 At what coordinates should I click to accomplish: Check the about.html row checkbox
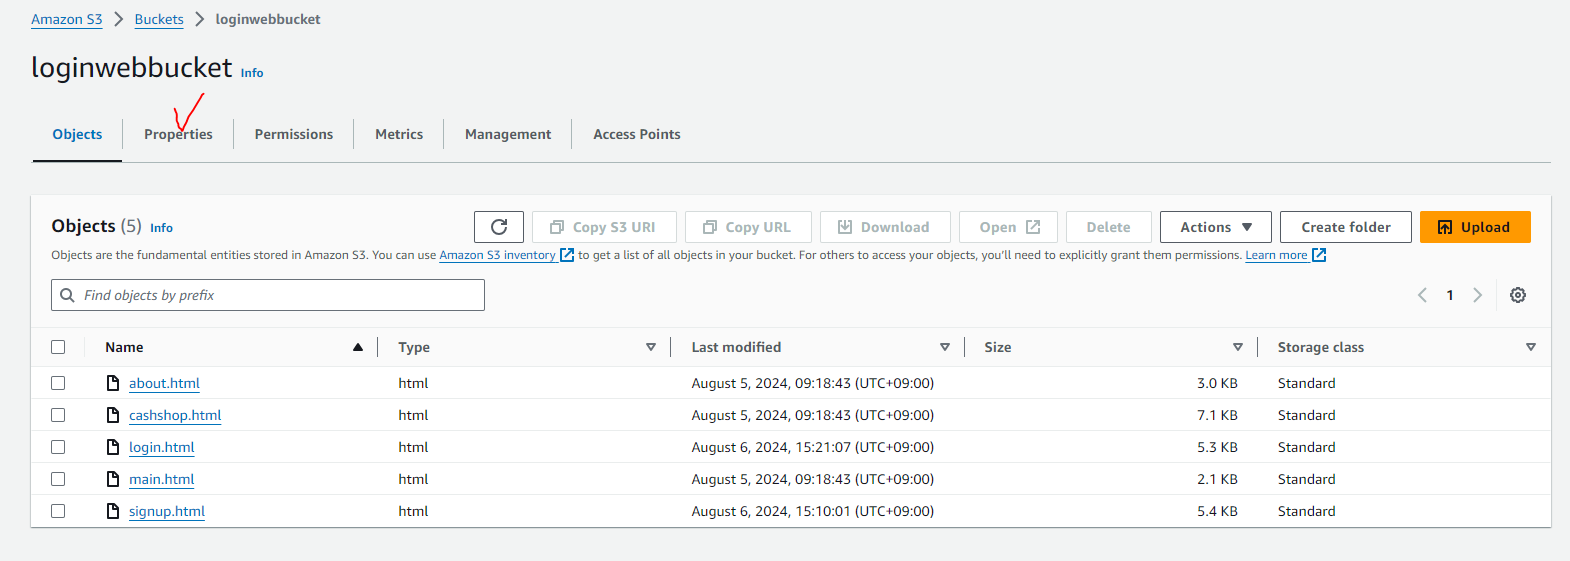tap(58, 383)
